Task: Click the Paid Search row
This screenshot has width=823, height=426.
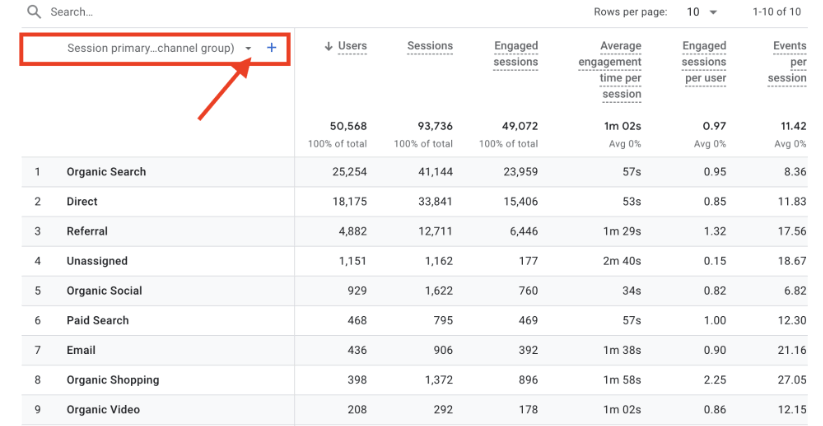Action: pyautogui.click(x=98, y=321)
